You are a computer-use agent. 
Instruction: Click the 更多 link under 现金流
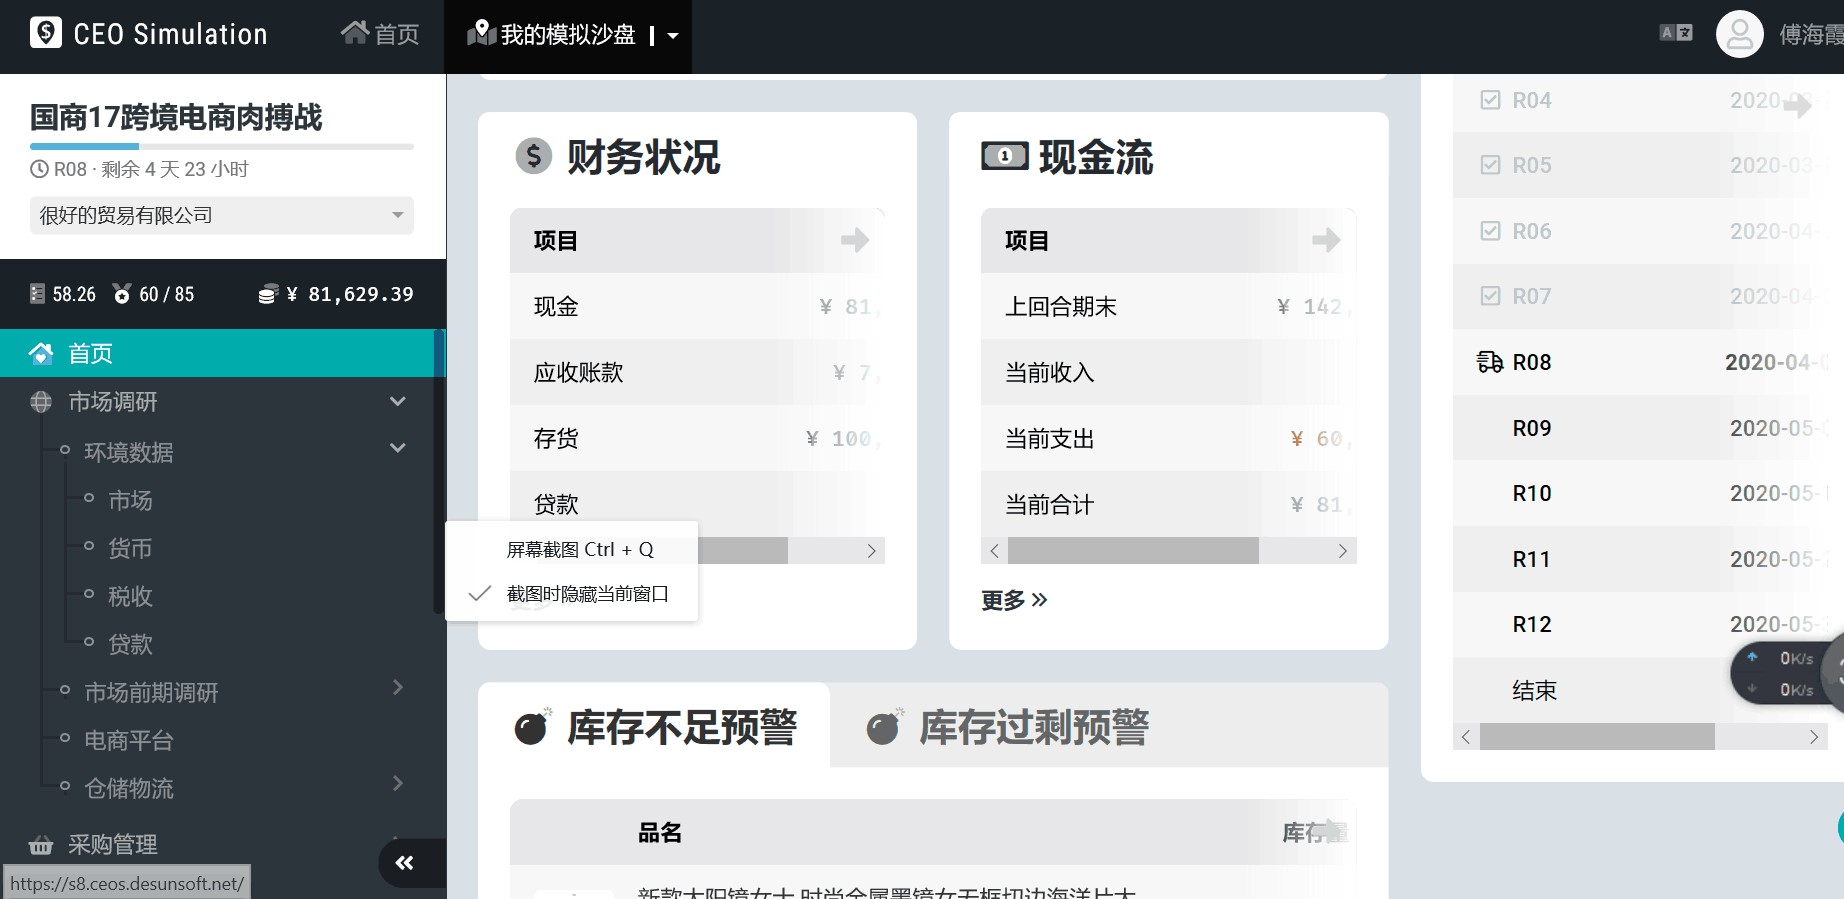[x=1014, y=600]
